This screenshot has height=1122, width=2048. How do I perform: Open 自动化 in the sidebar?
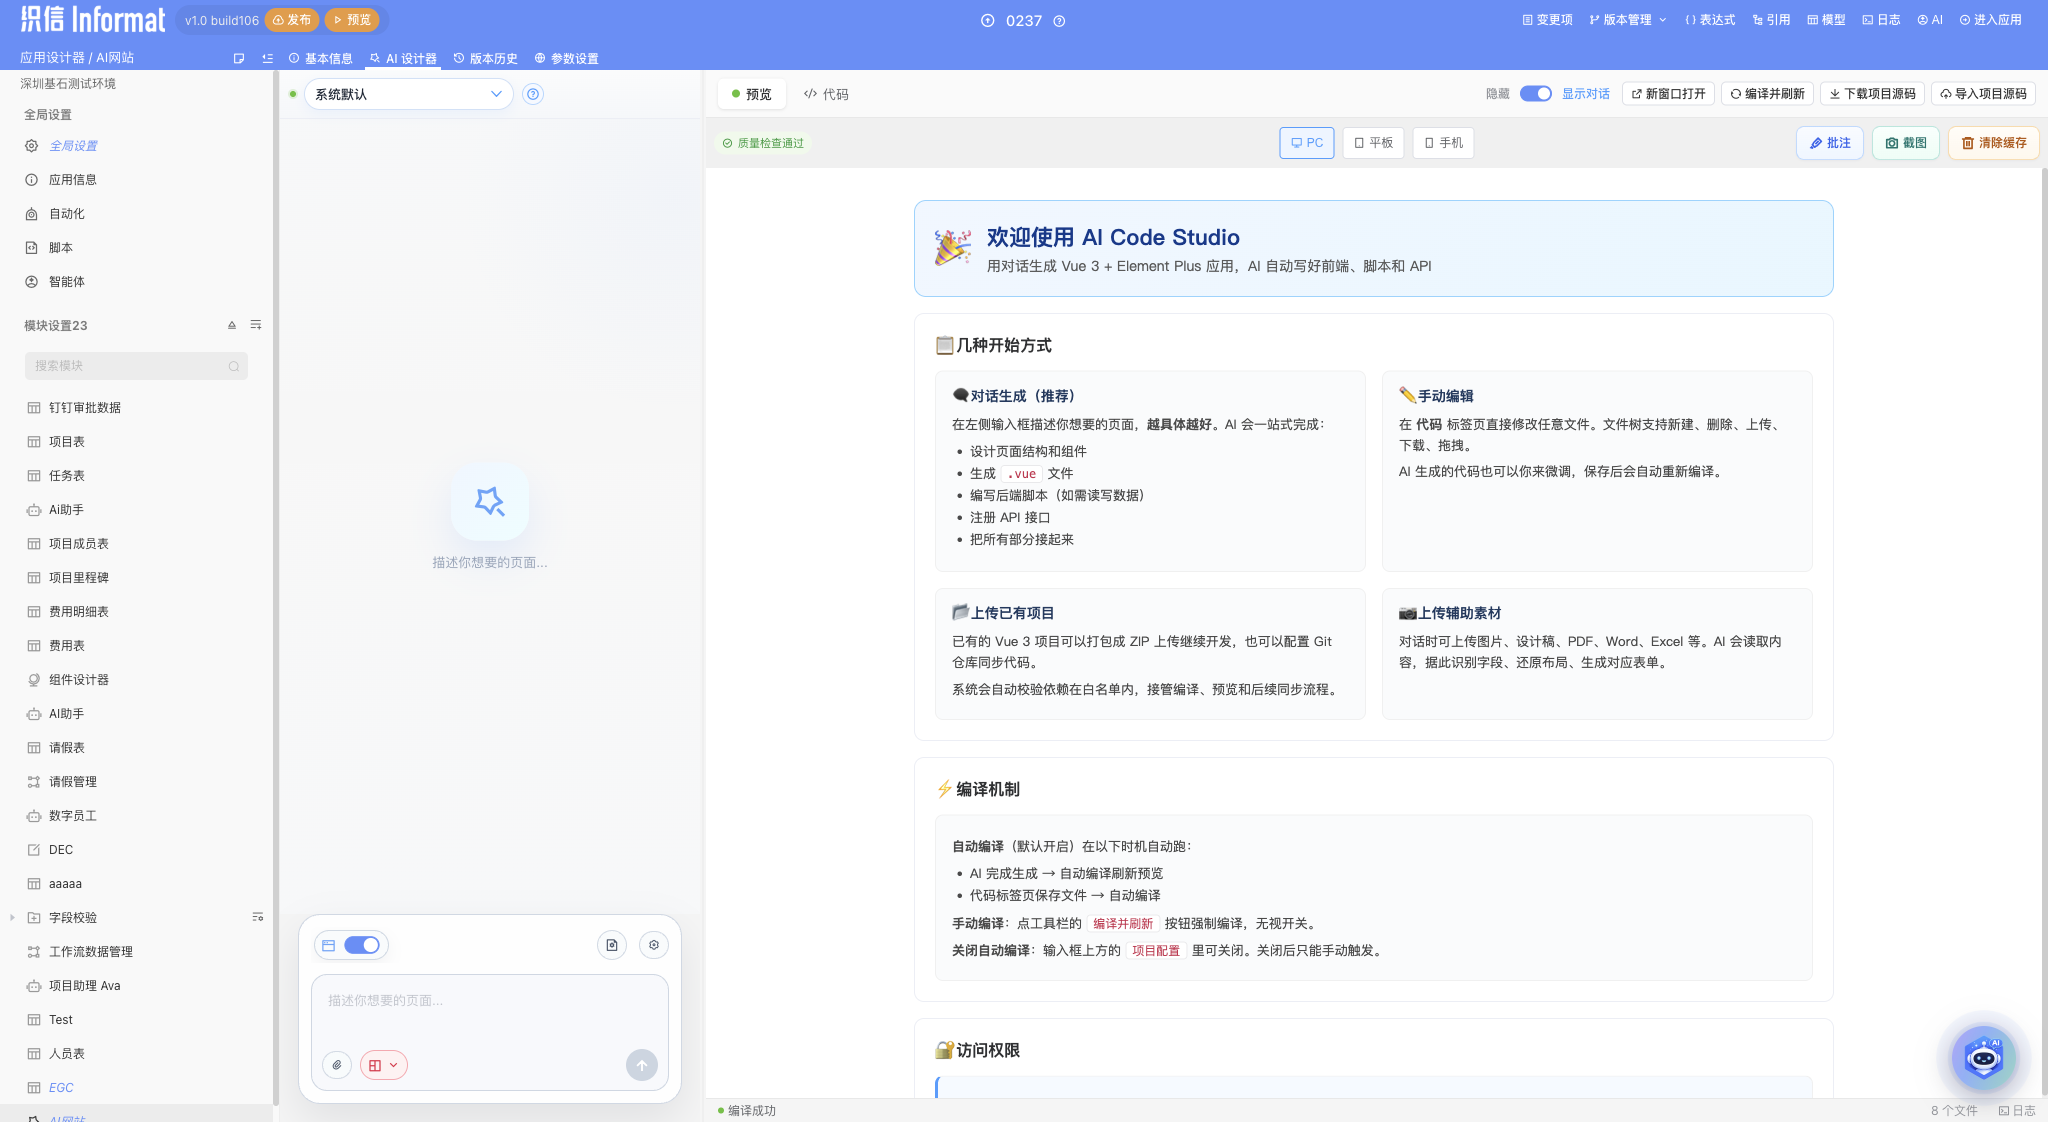pyautogui.click(x=67, y=214)
